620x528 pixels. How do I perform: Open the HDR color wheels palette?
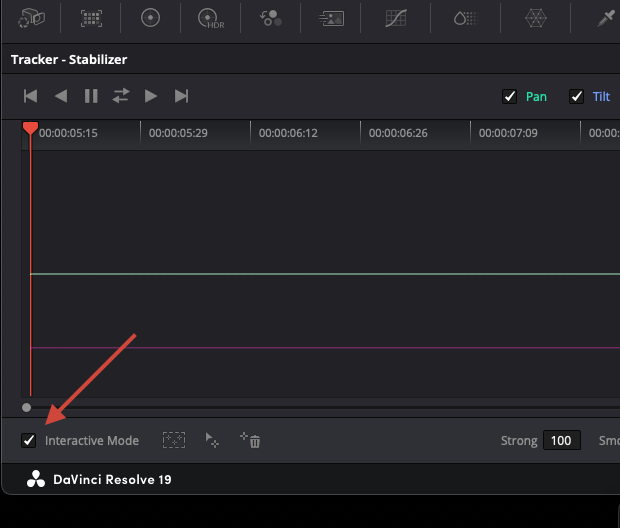click(210, 17)
